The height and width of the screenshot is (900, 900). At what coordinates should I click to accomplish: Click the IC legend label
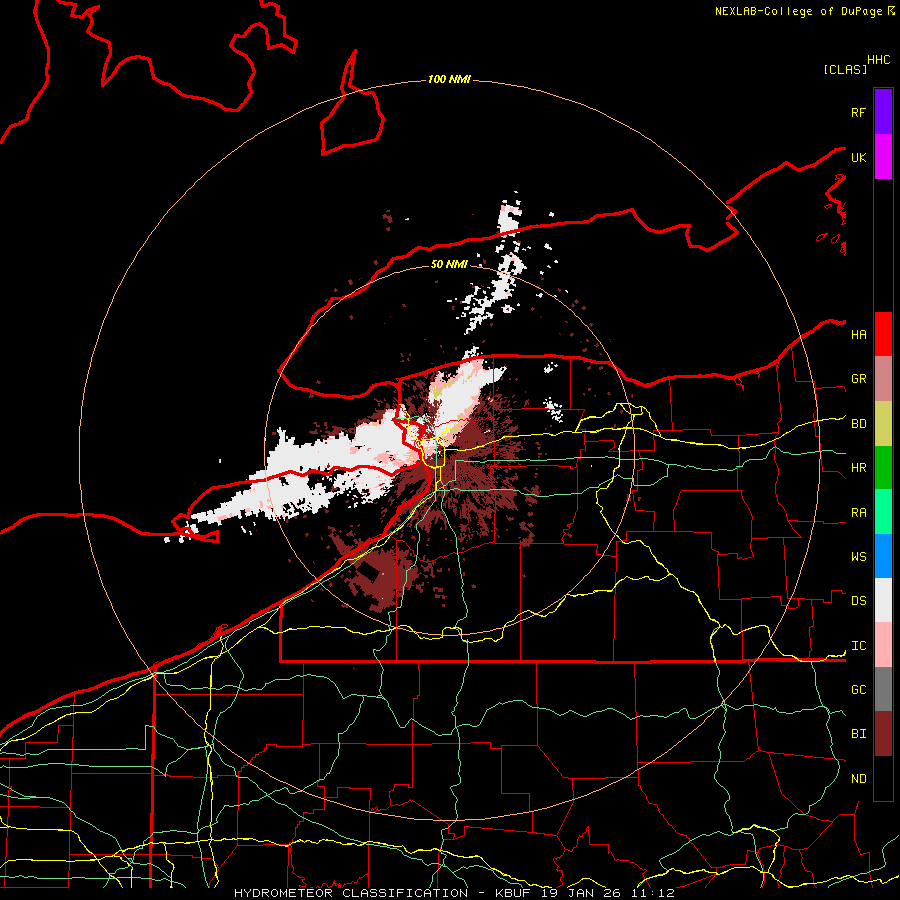click(858, 646)
